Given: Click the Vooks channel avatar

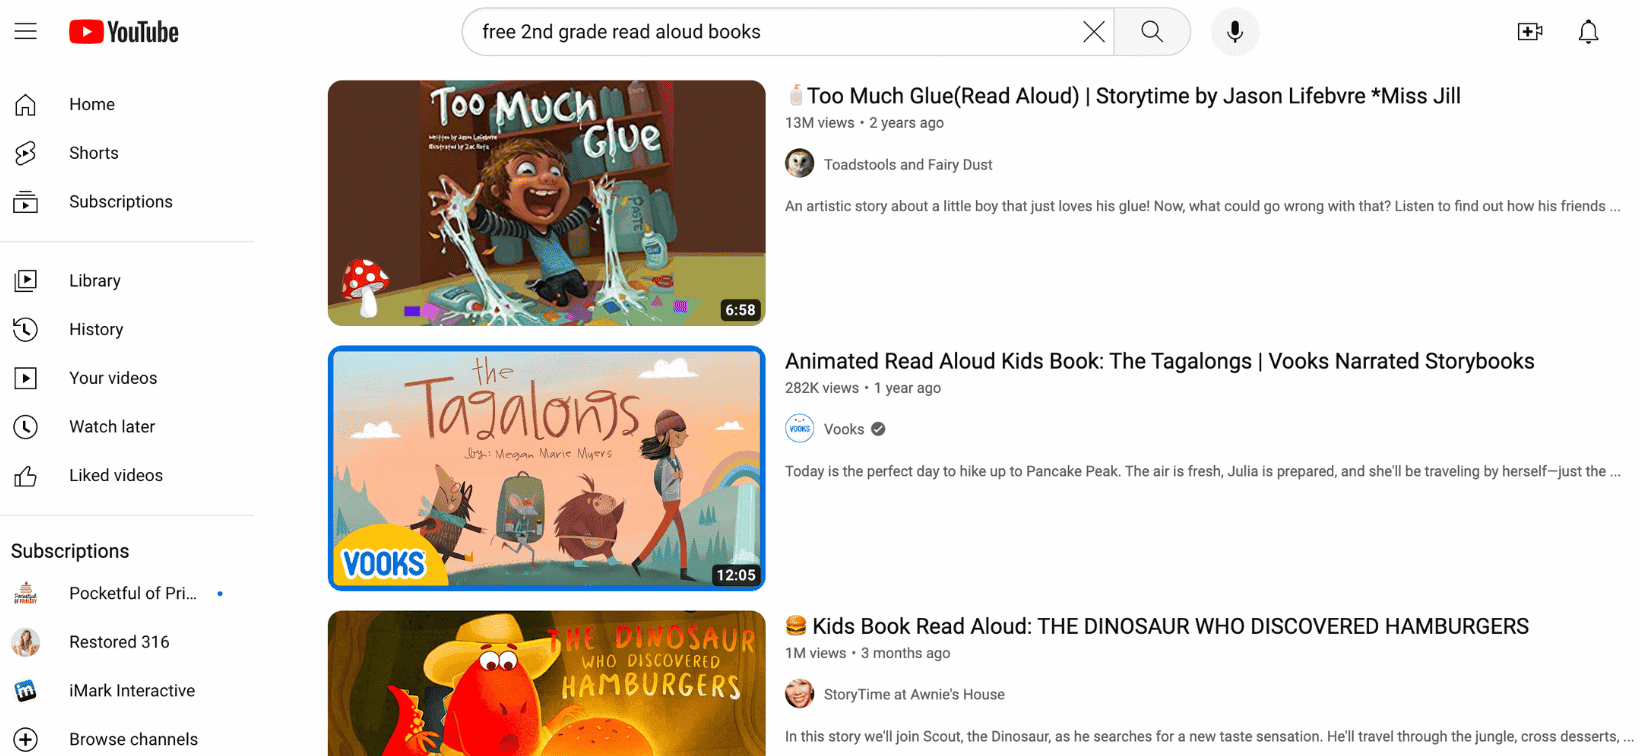Looking at the screenshot, I should [800, 429].
